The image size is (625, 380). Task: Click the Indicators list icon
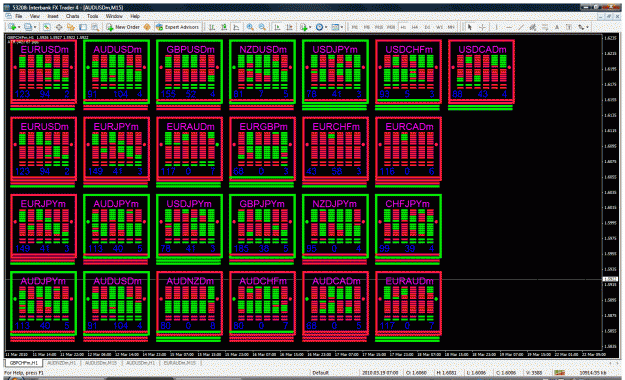click(x=304, y=27)
